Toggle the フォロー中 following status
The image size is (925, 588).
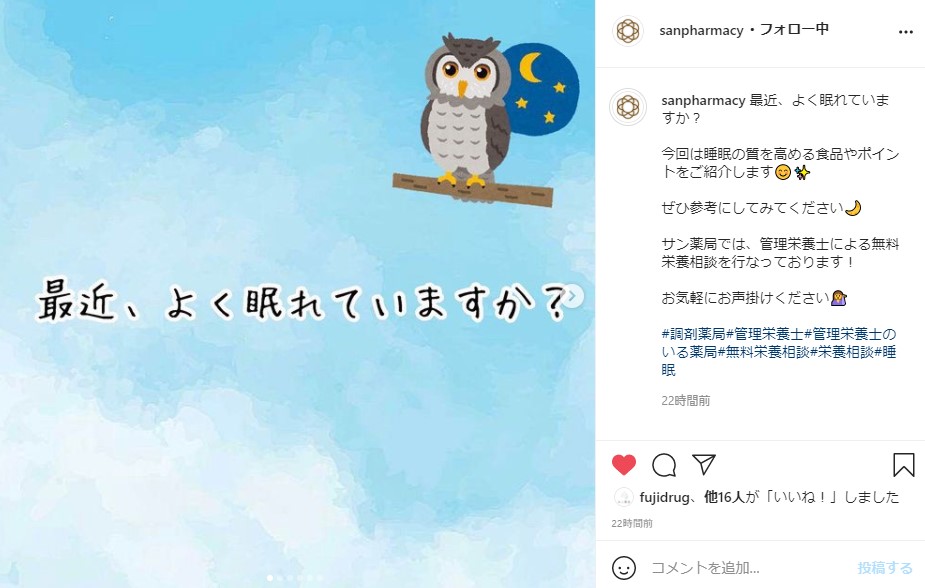(794, 29)
